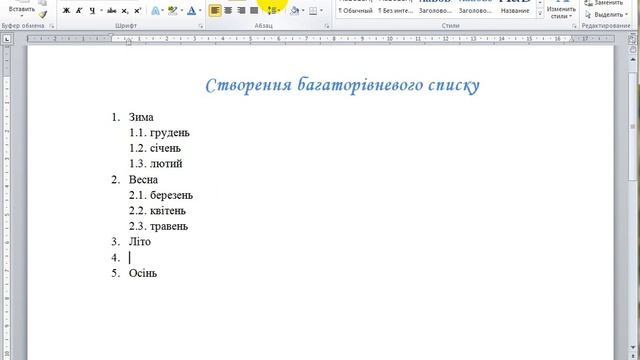The height and width of the screenshot is (360, 640).
Task: Click the sub-item 'січень'
Action: pos(165,148)
